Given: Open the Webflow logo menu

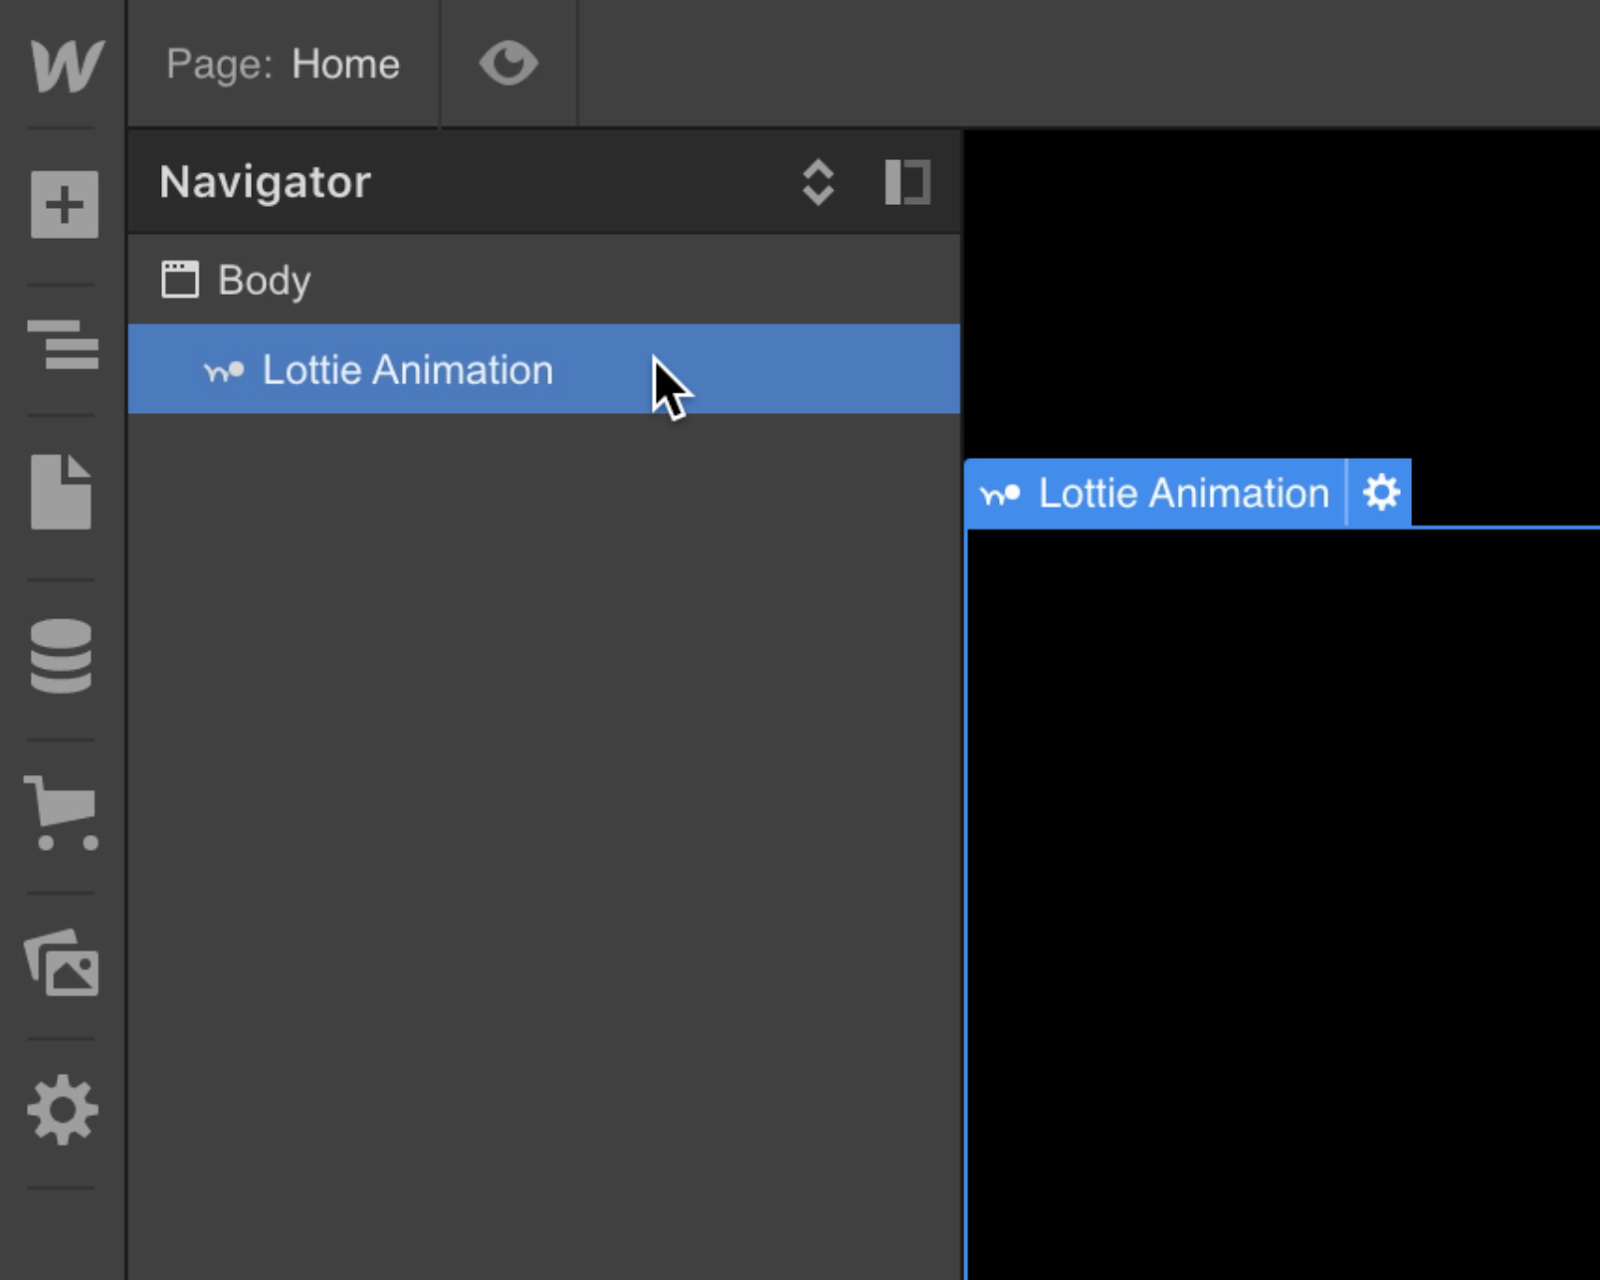Looking at the screenshot, I should pyautogui.click(x=66, y=66).
